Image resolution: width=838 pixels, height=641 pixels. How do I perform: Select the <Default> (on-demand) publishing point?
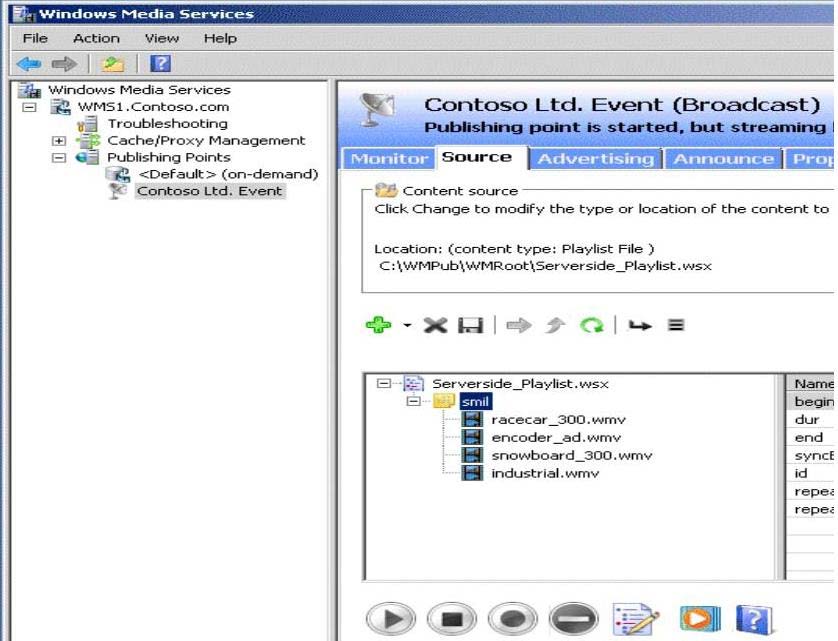(x=228, y=174)
